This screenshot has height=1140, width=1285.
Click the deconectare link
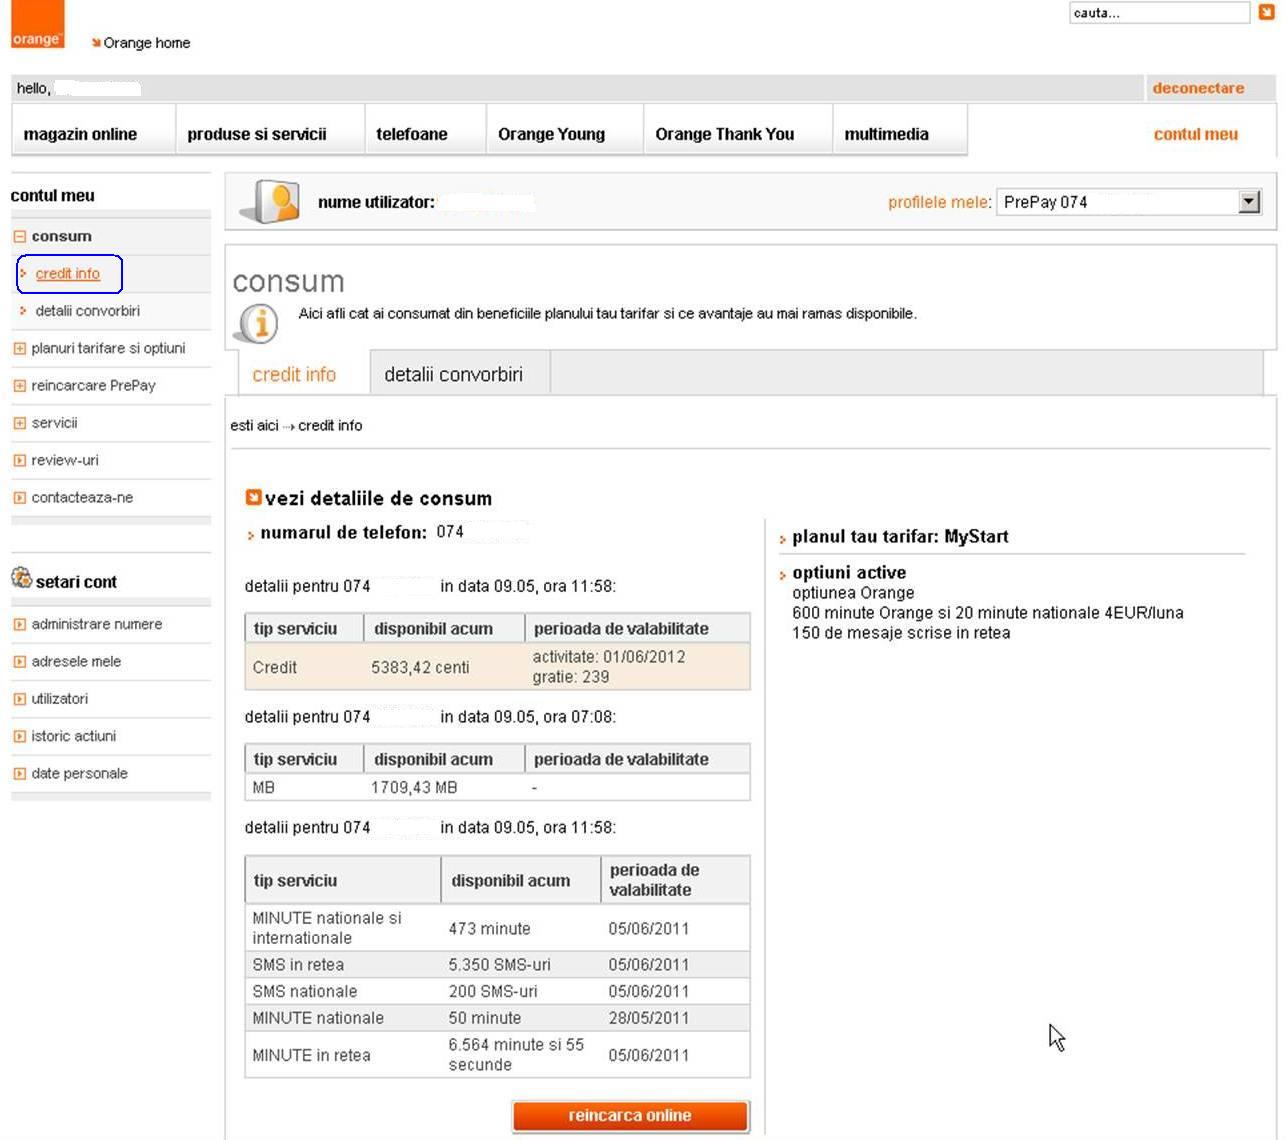click(x=1198, y=88)
